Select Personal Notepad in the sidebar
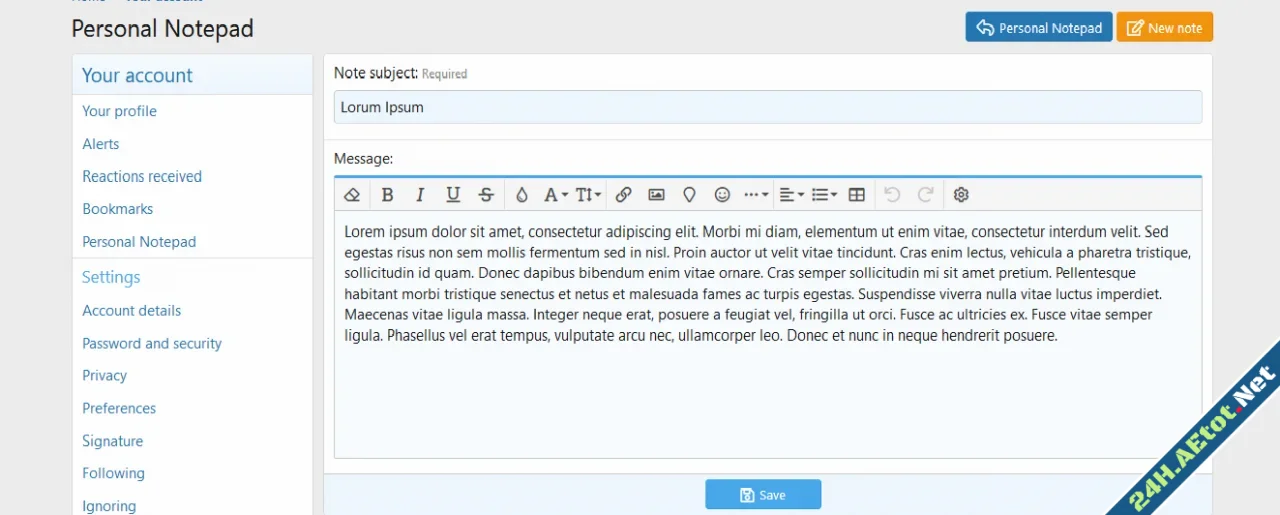The image size is (1280, 515). tap(139, 242)
